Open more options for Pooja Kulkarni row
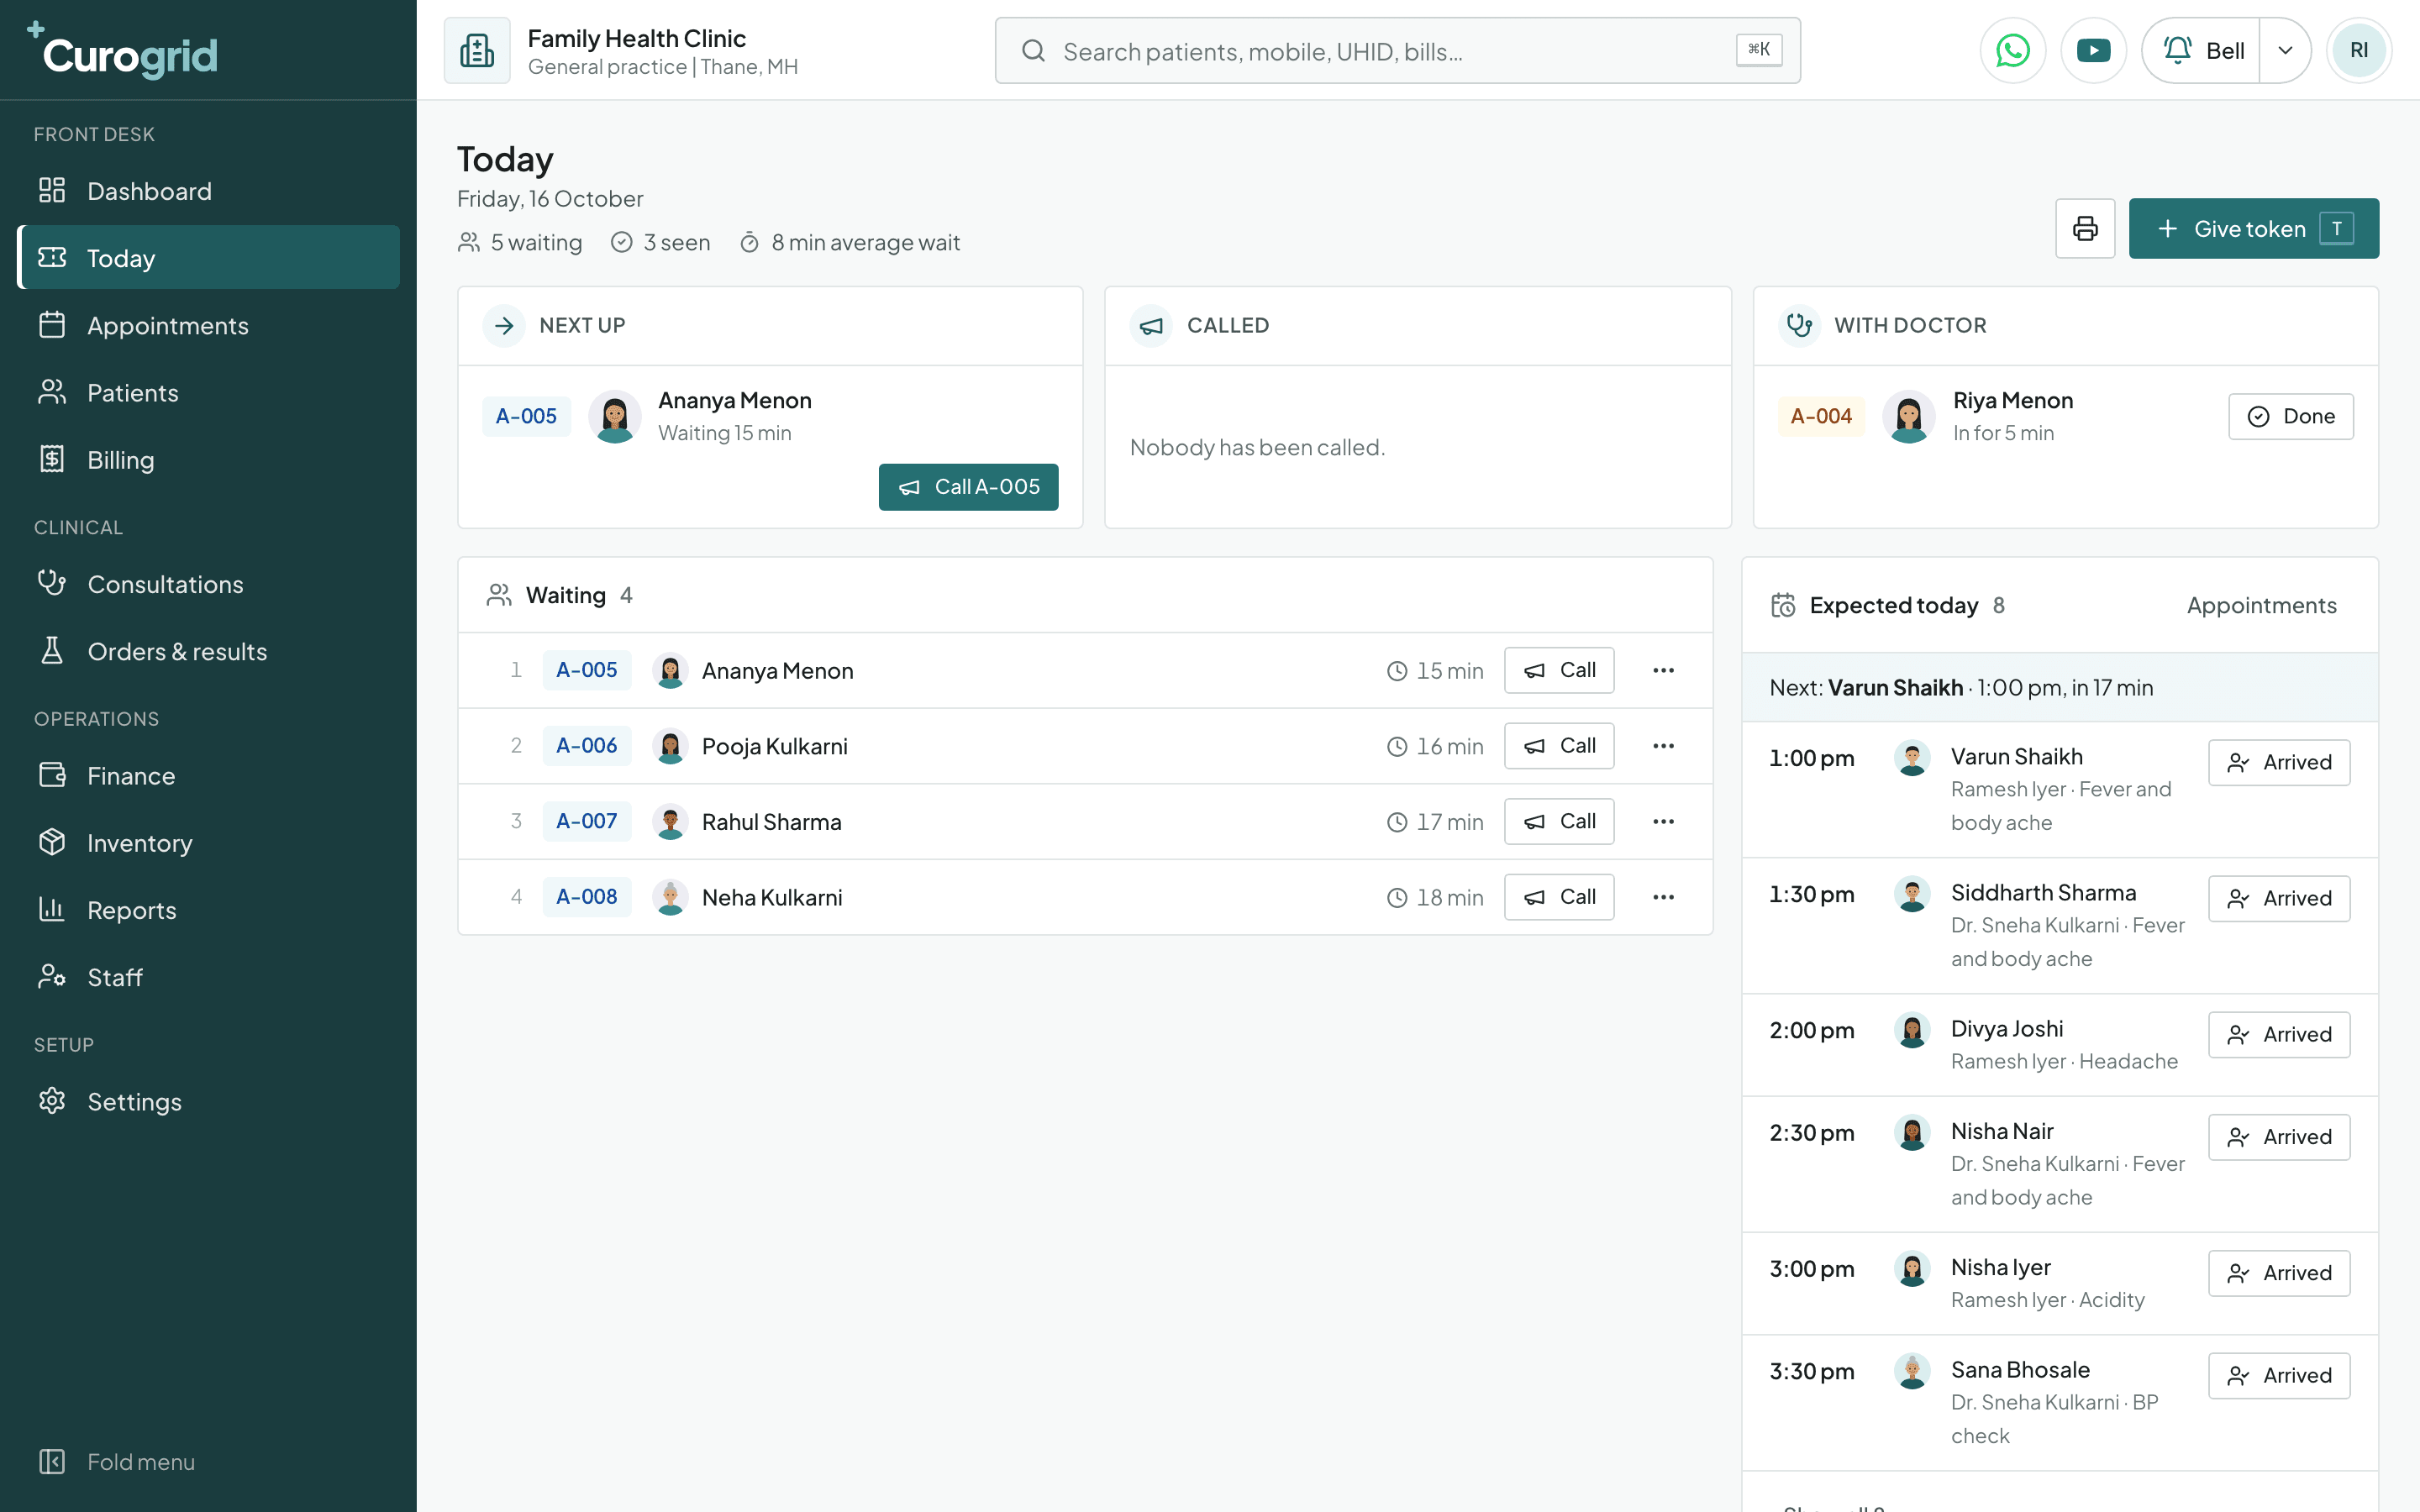 tap(1663, 746)
